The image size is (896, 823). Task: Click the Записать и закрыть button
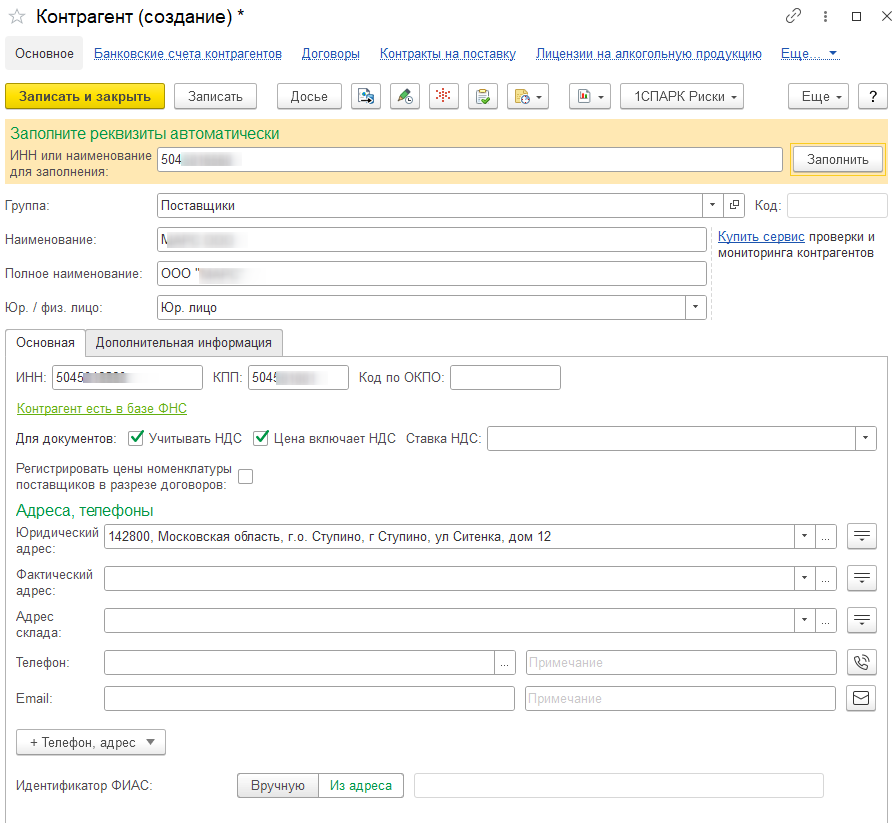click(85, 96)
